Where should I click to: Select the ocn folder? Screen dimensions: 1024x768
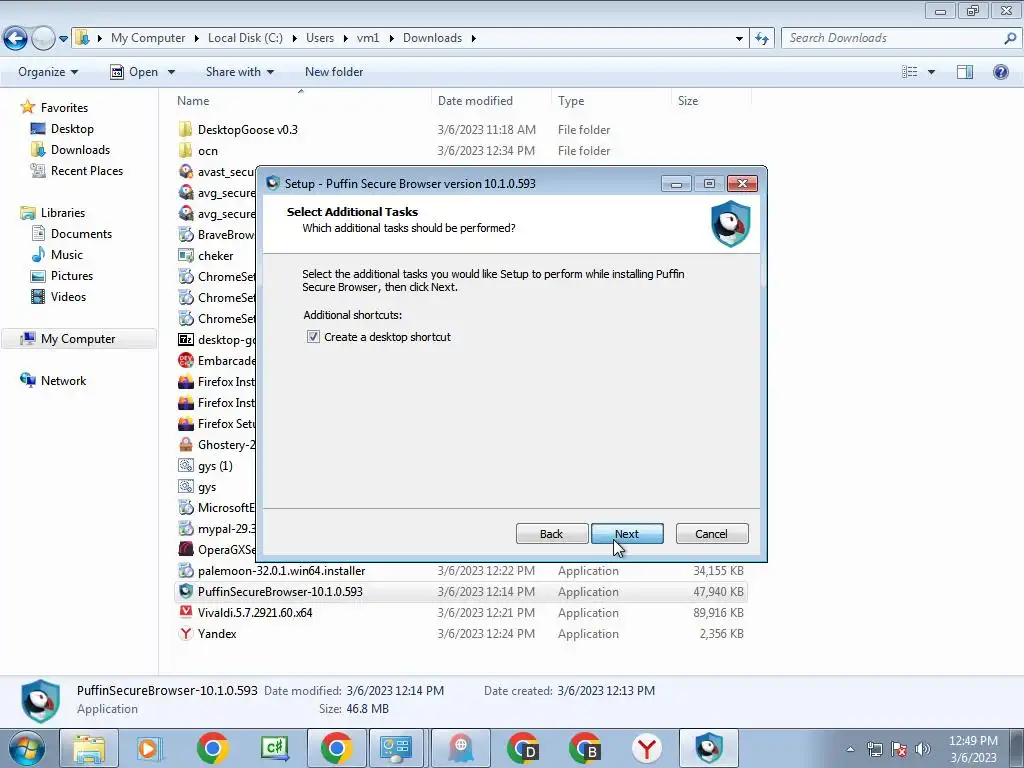(208, 151)
